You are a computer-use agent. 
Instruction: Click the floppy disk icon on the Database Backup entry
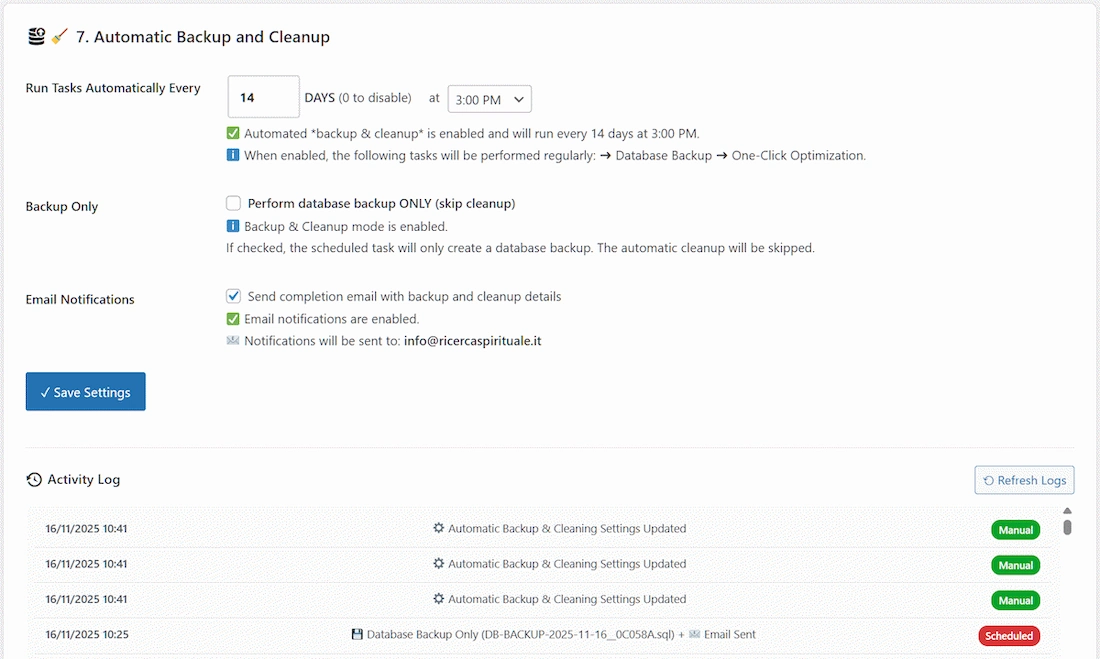pos(359,634)
